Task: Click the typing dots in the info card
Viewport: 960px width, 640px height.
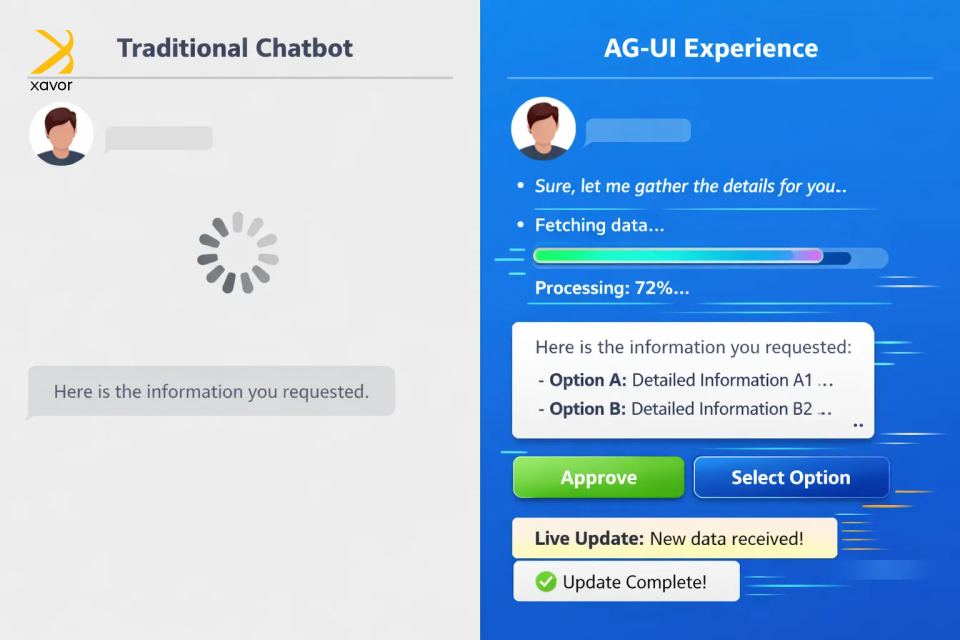Action: 857,425
